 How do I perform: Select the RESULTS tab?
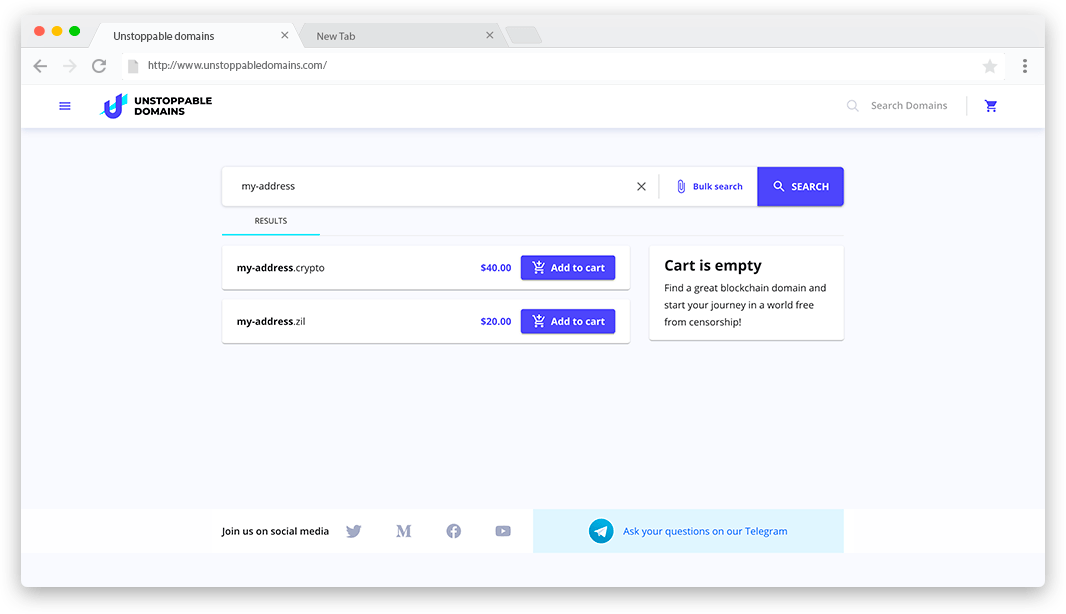click(271, 221)
